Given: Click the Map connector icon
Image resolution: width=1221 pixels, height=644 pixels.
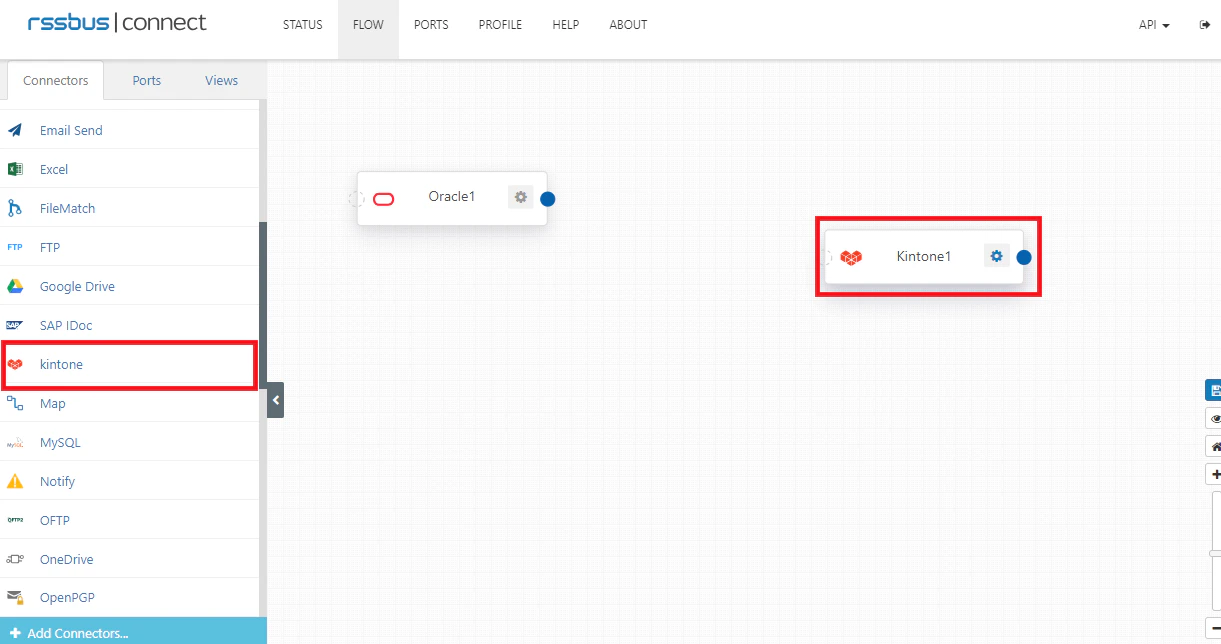Looking at the screenshot, I should 15,403.
